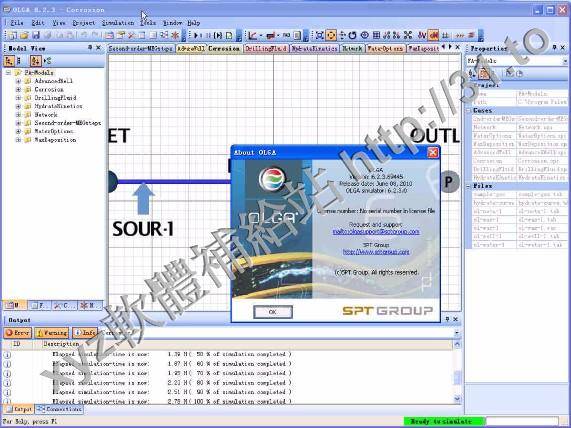The width and height of the screenshot is (571, 428).
Task: Open the Project menu
Action: (83, 23)
